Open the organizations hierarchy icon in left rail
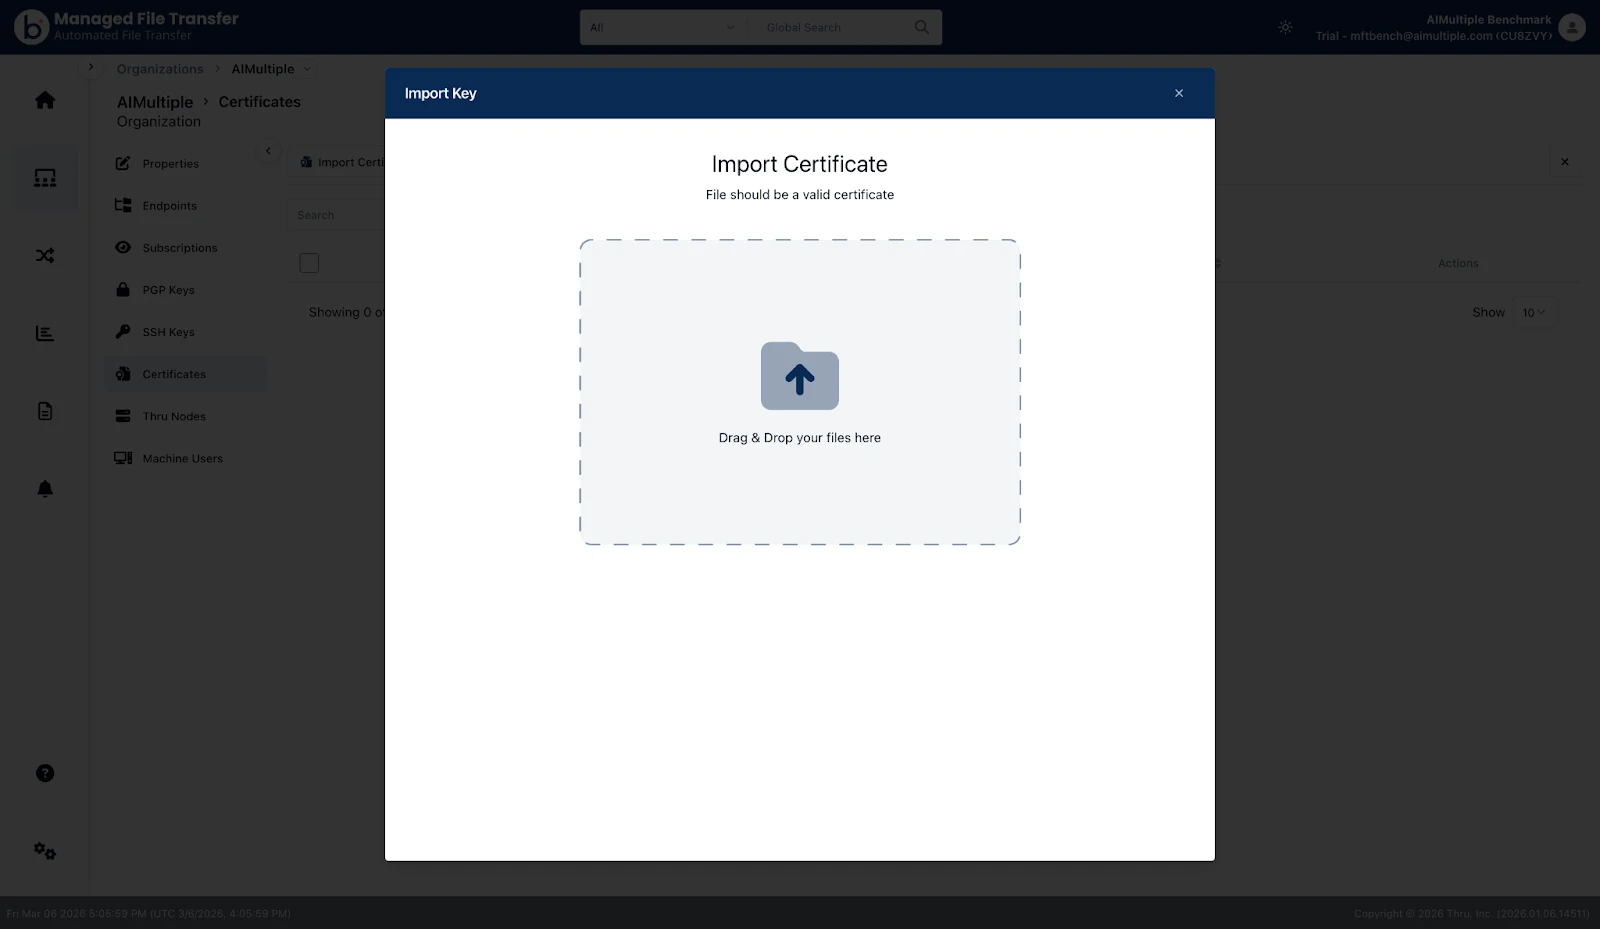 pyautogui.click(x=45, y=178)
